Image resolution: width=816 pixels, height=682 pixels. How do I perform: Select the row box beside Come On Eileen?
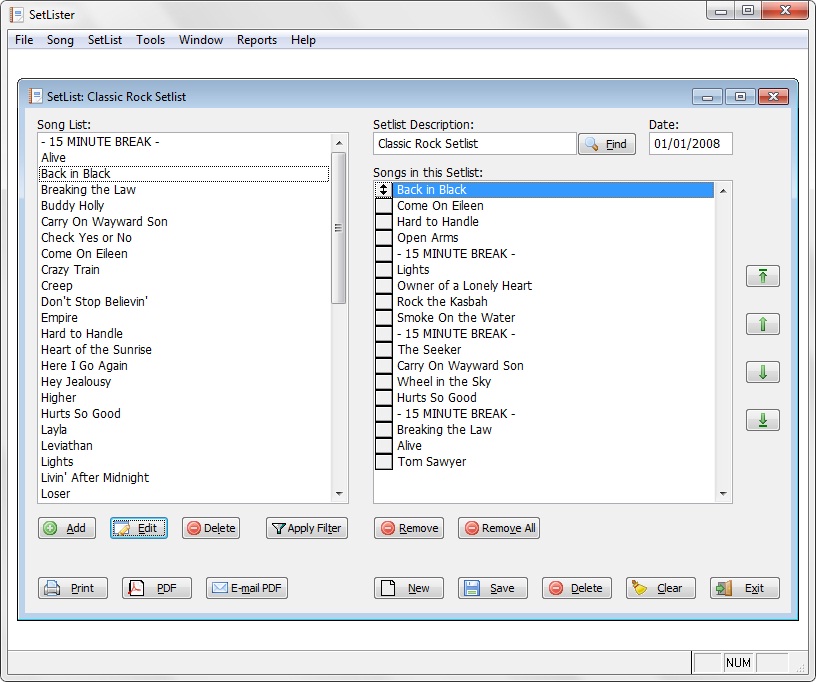tap(384, 206)
